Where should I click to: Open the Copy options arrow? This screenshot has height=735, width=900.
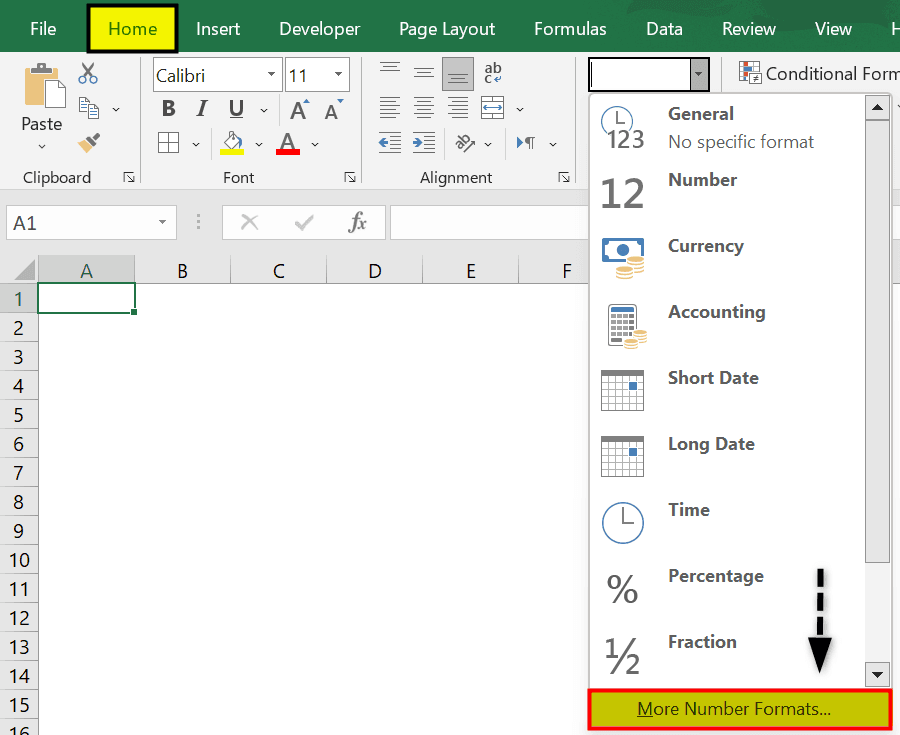(x=116, y=109)
